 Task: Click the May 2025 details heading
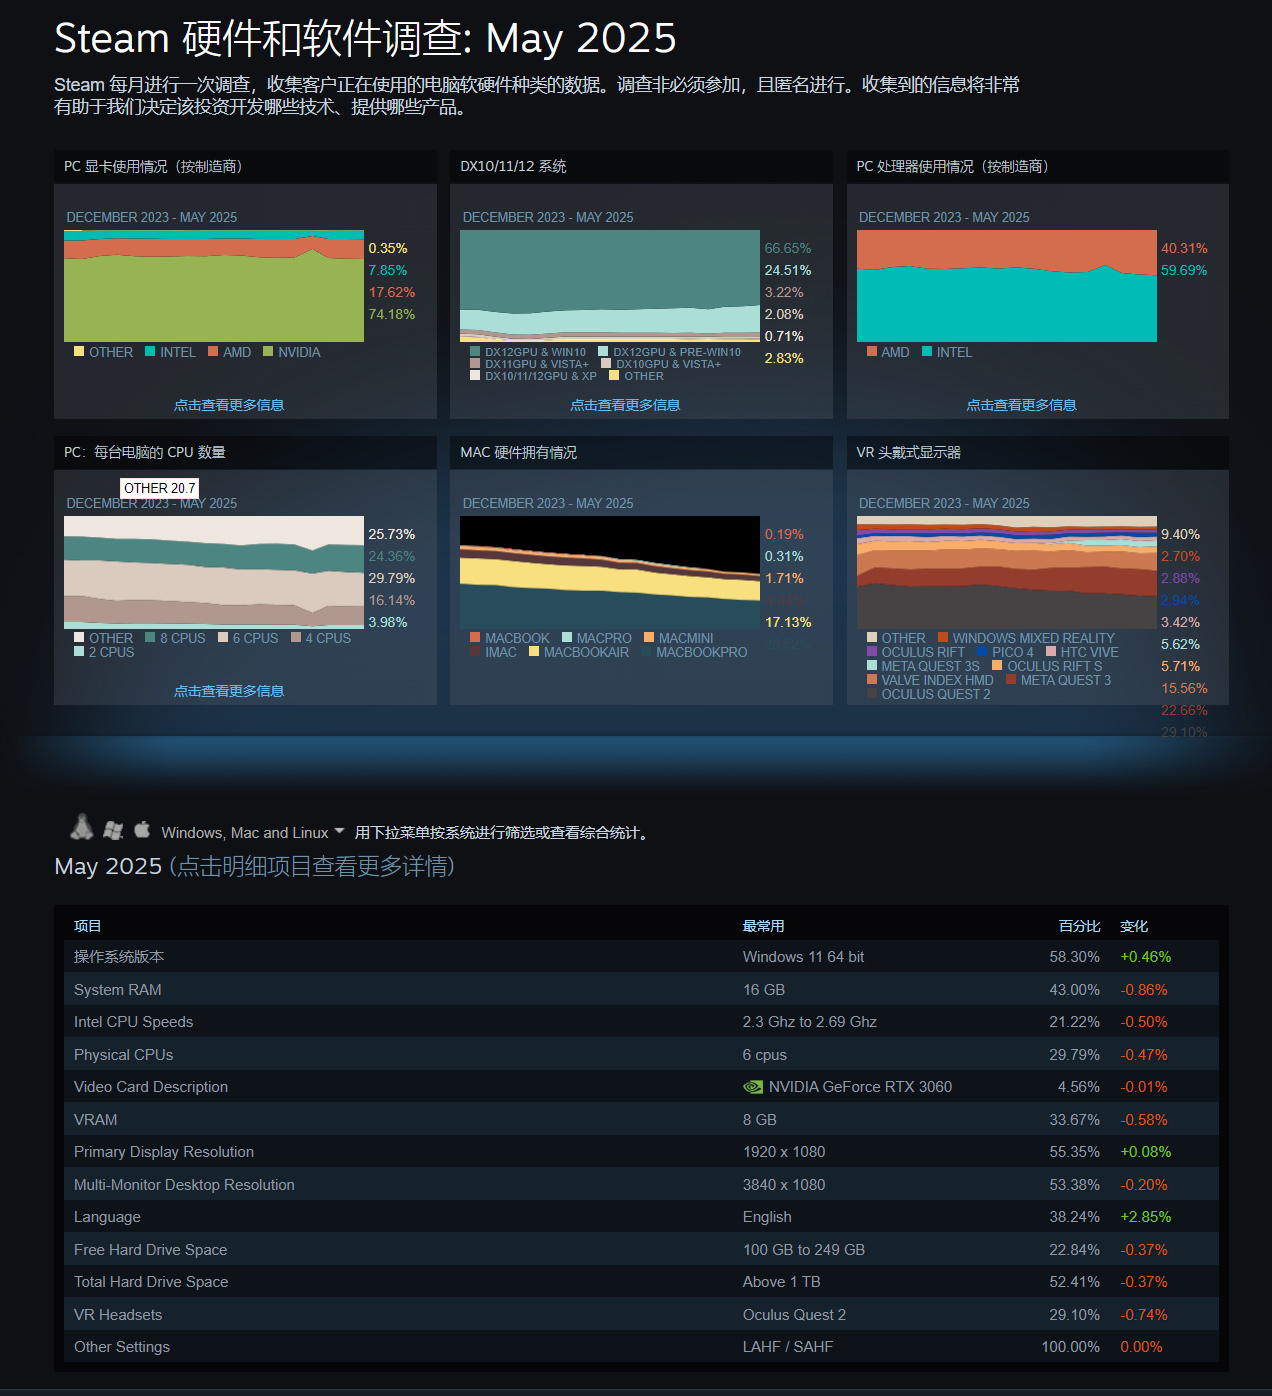(x=255, y=866)
